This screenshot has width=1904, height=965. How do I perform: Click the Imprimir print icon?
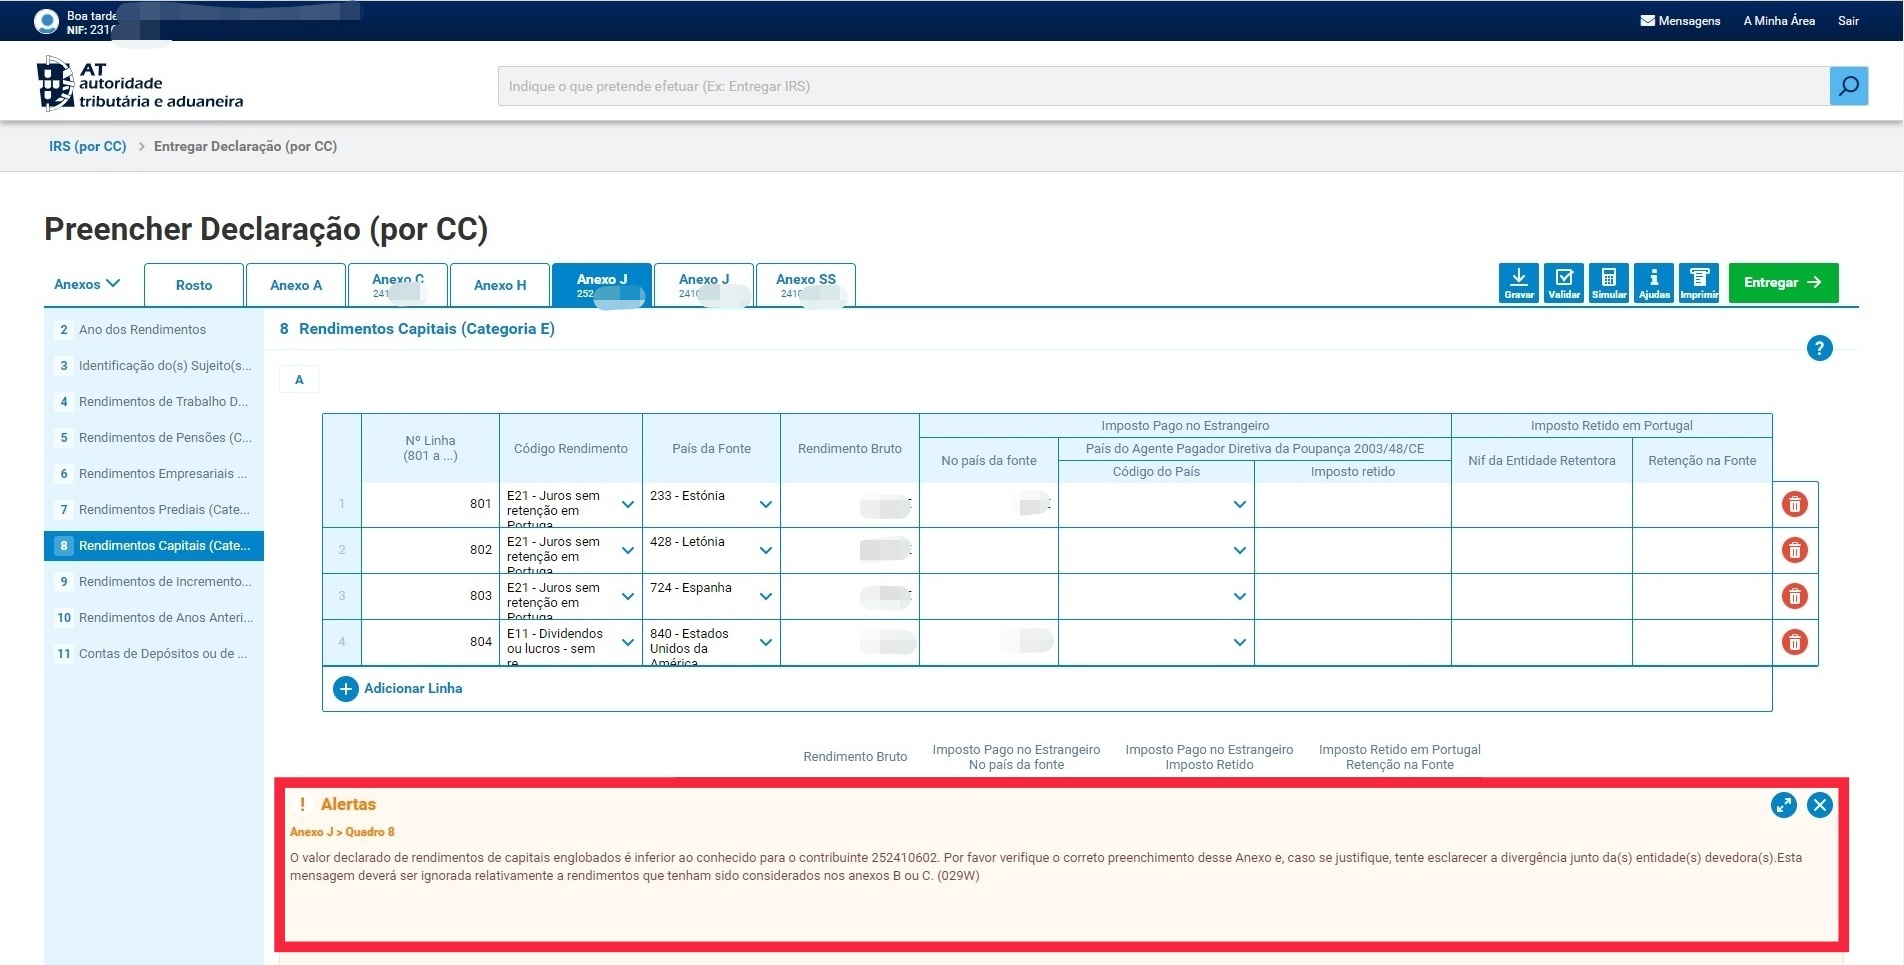(x=1698, y=282)
